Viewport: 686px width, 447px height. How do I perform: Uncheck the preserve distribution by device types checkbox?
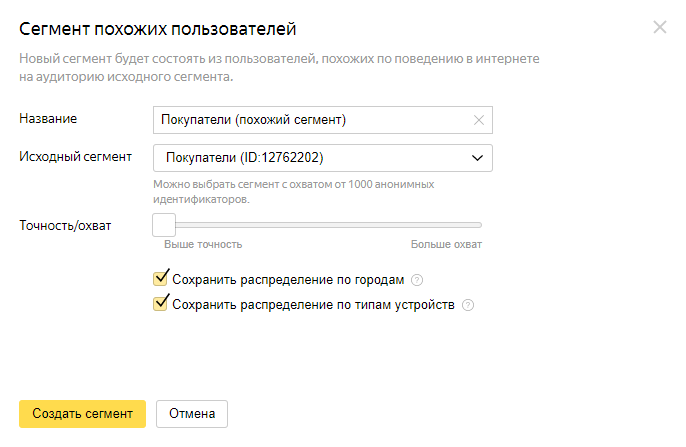pyautogui.click(x=160, y=303)
